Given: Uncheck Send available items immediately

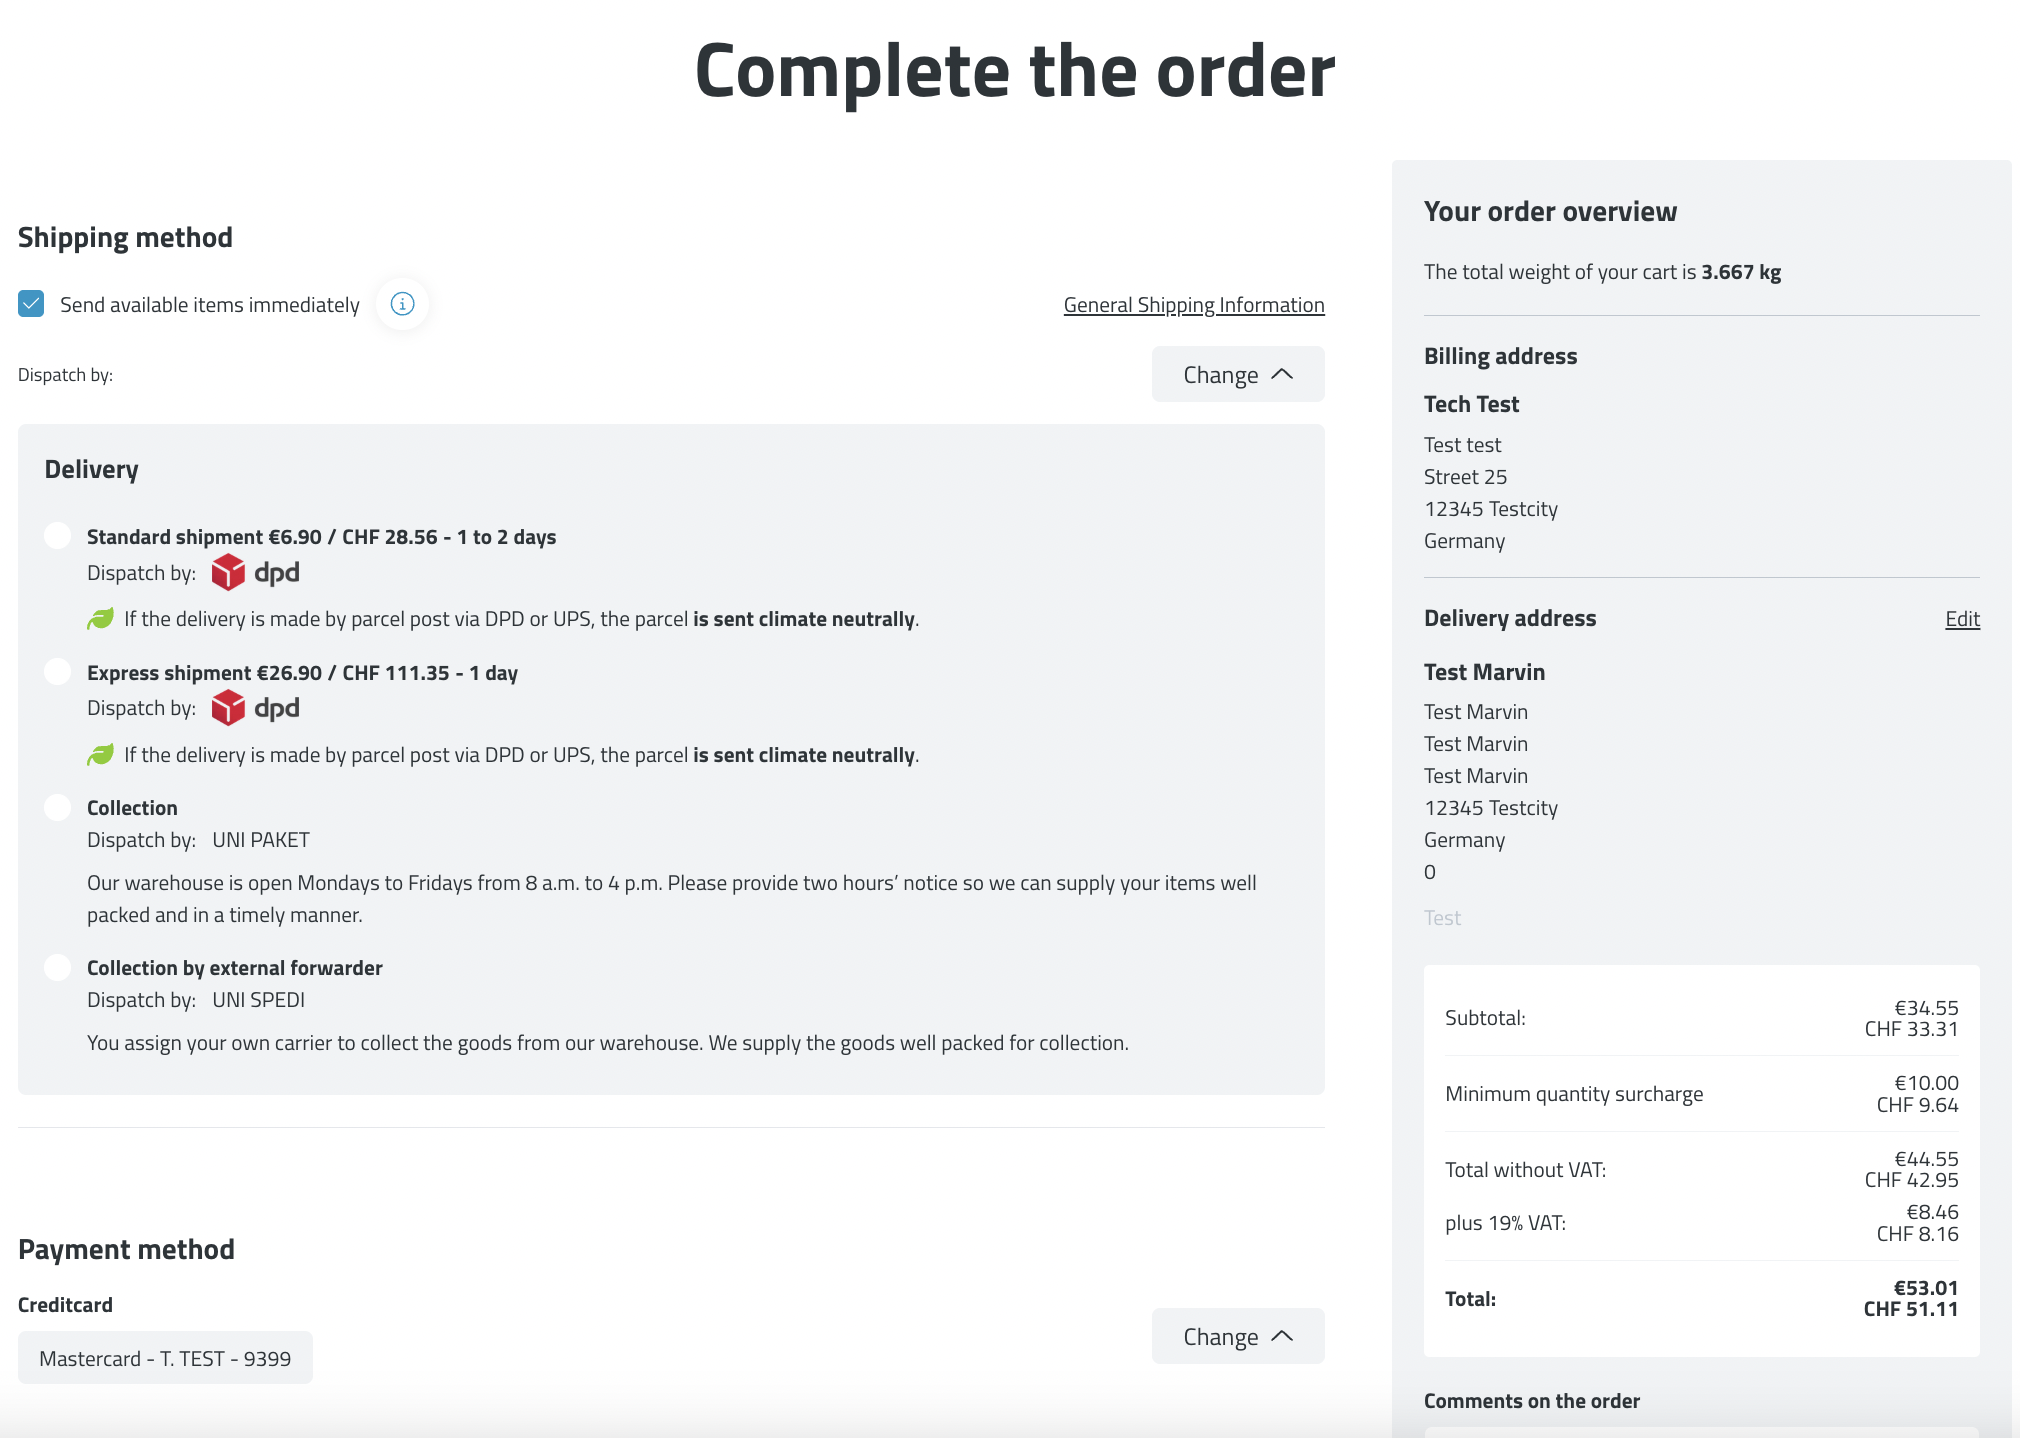Looking at the screenshot, I should [31, 304].
